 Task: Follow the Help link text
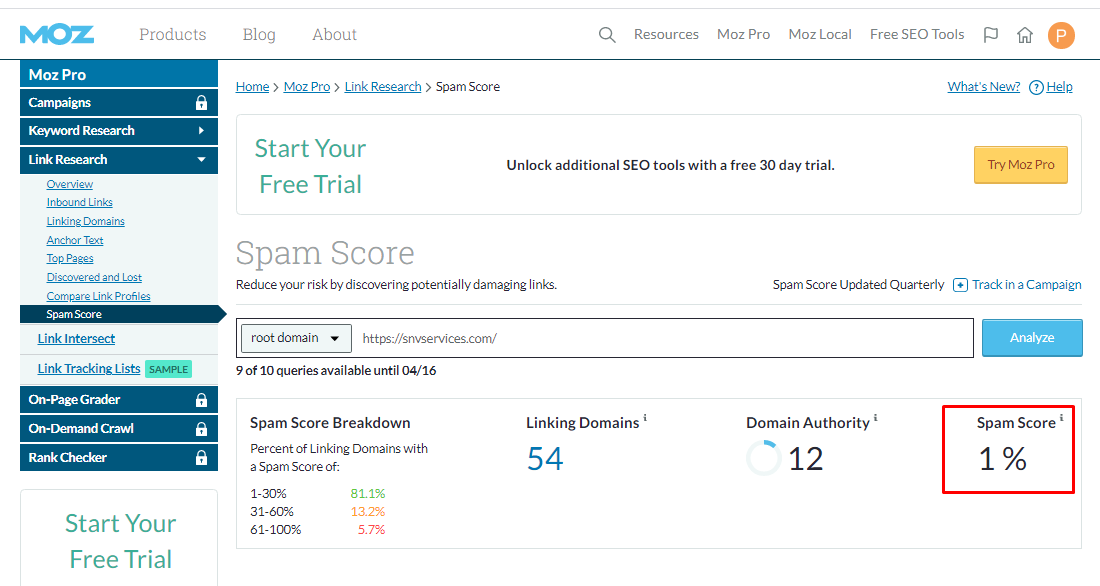(x=1059, y=86)
